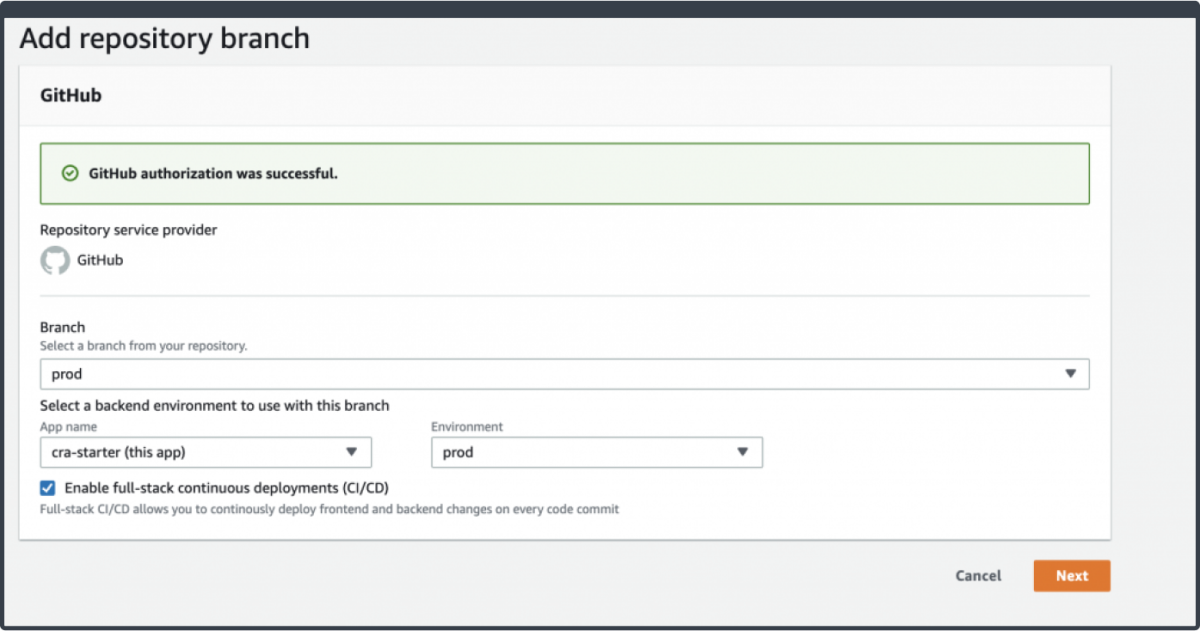Click the GitHub octocat logo icon
Viewport: 1200px width, 631px height.
[x=55, y=261]
